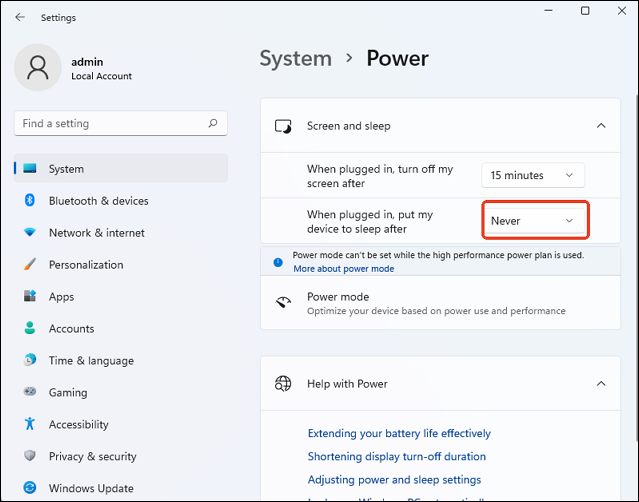Open the sleep after Never dropdown
This screenshot has height=502, width=639.
(x=533, y=220)
